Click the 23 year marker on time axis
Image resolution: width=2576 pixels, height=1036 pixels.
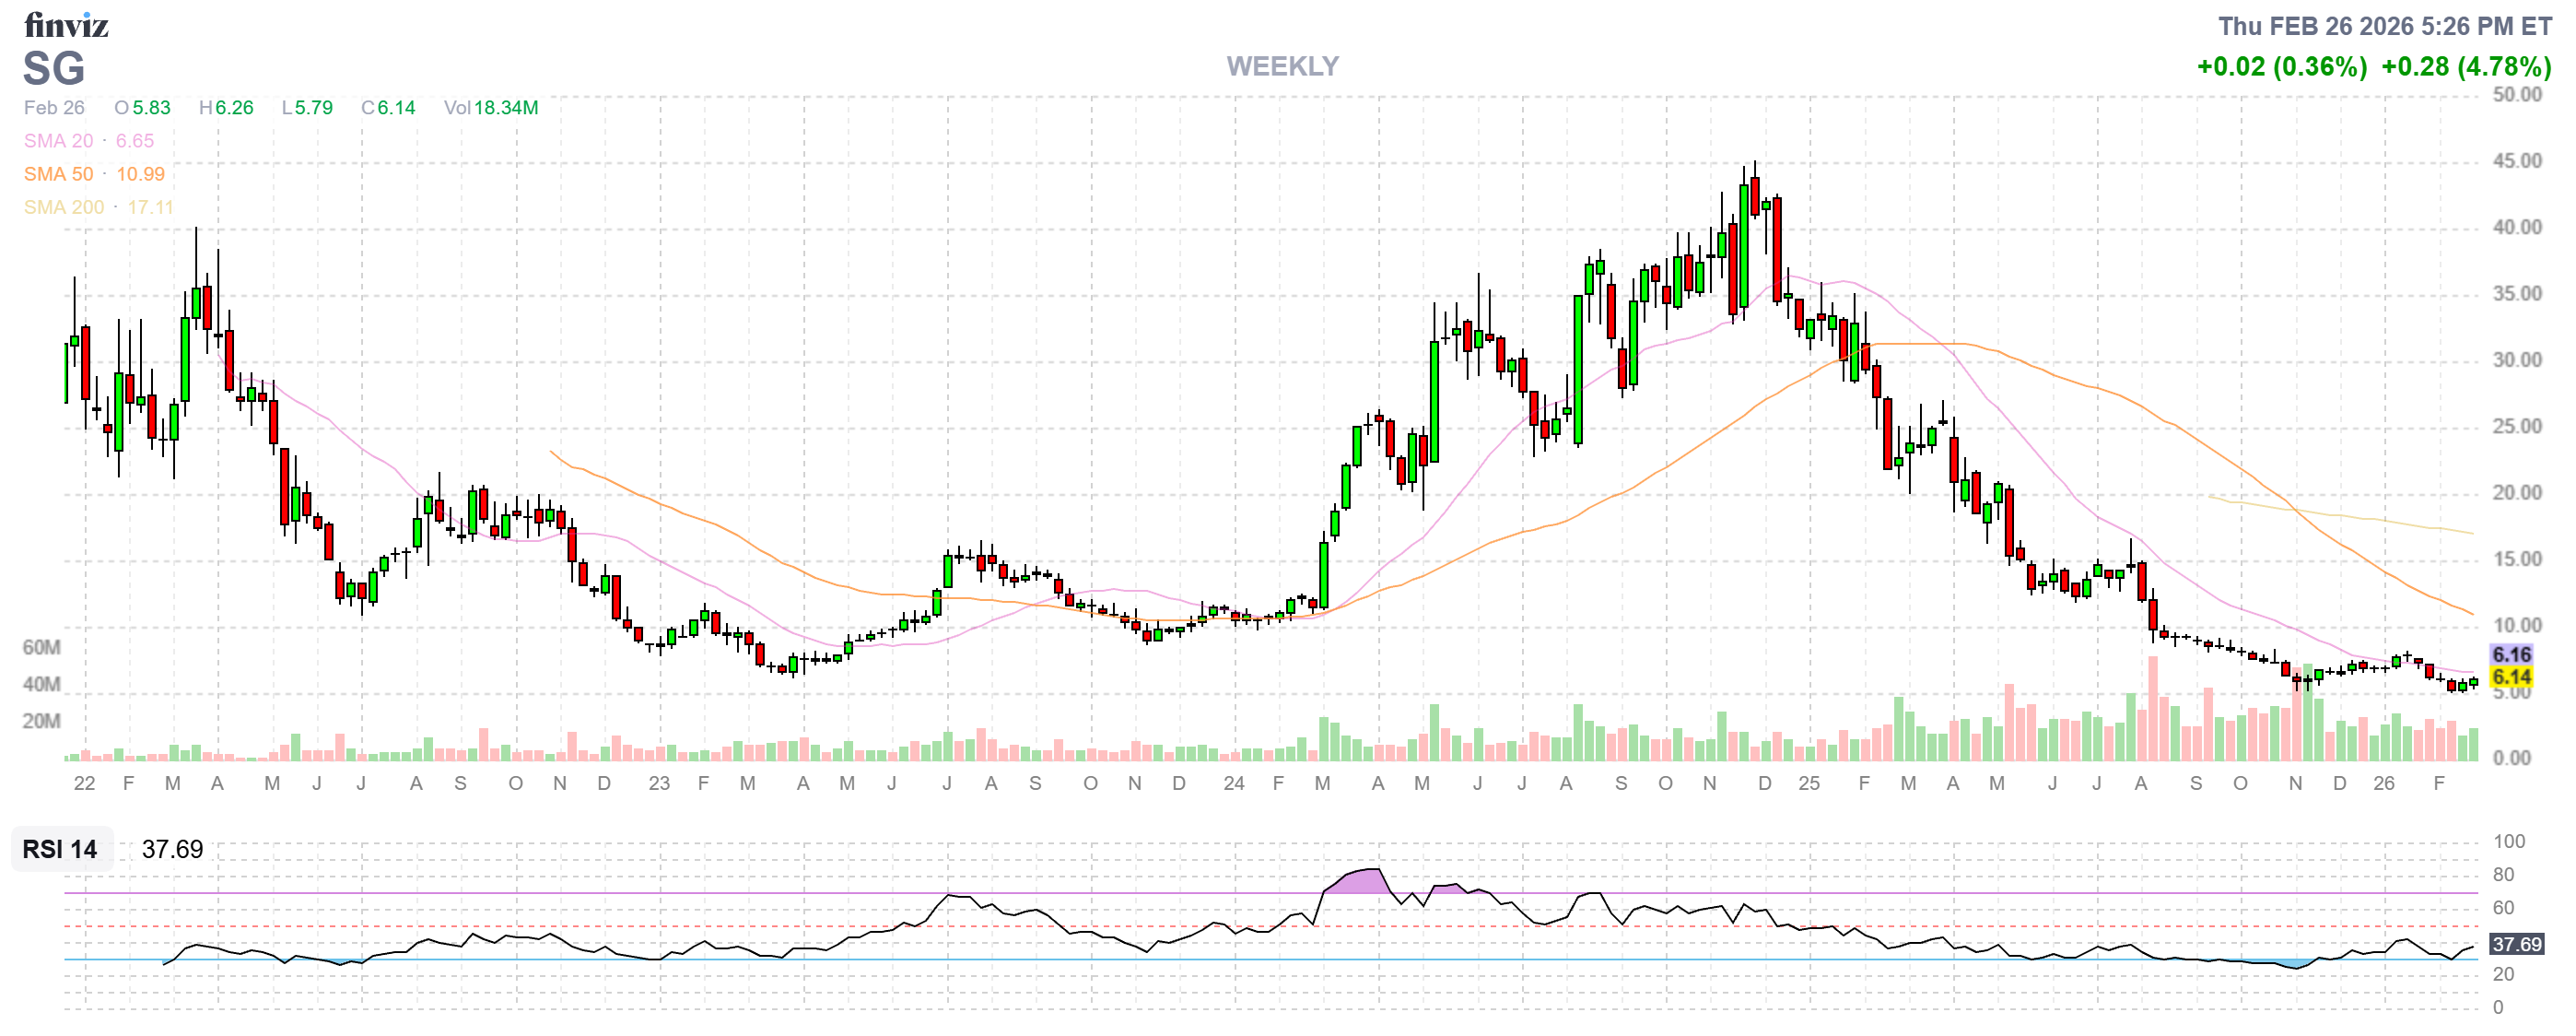pyautogui.click(x=659, y=783)
